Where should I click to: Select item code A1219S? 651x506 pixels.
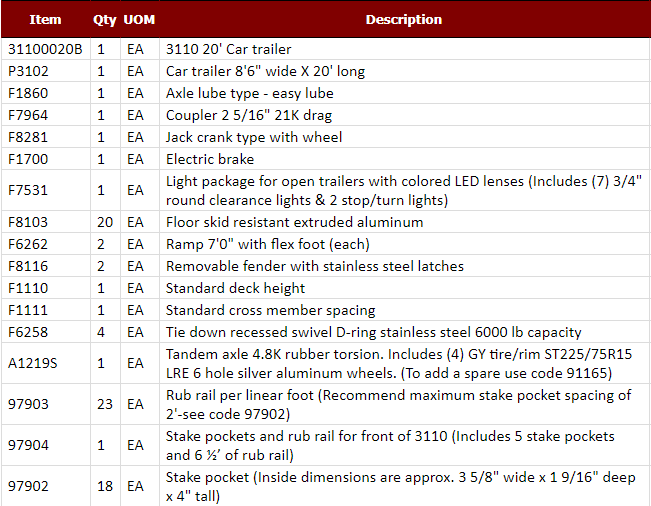pyautogui.click(x=32, y=364)
